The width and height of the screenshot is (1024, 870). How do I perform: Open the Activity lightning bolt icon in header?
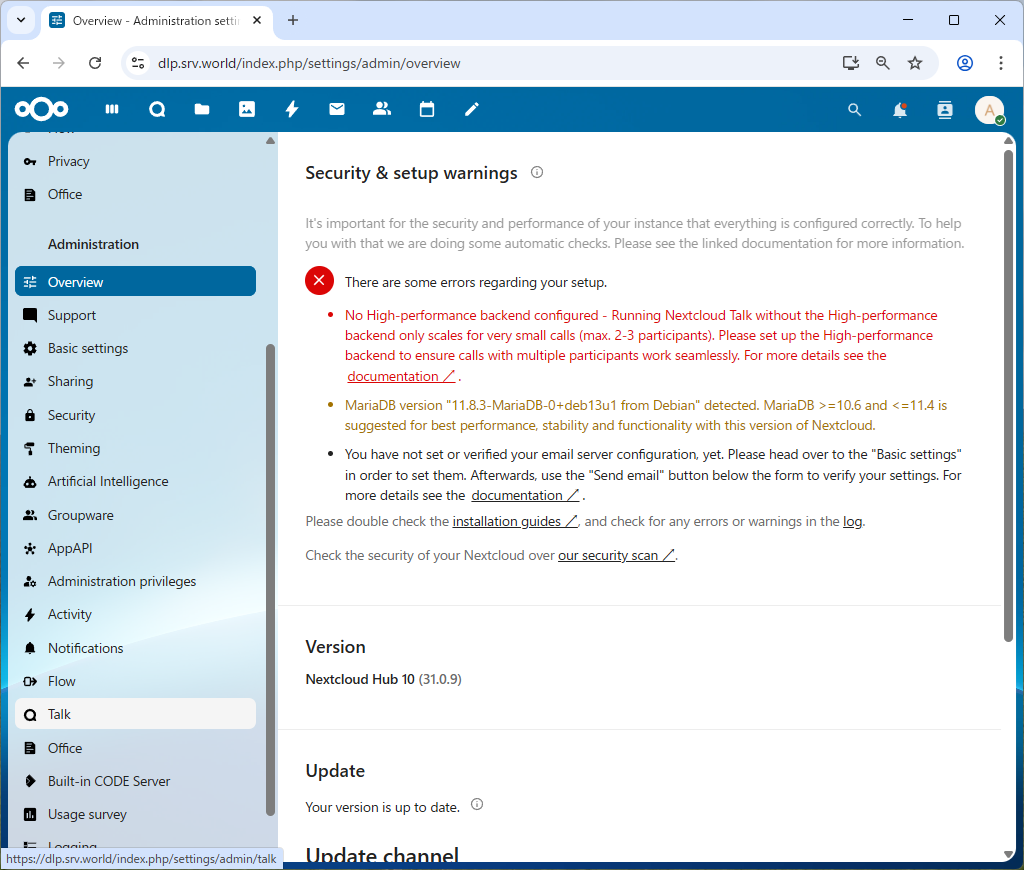pyautogui.click(x=292, y=110)
